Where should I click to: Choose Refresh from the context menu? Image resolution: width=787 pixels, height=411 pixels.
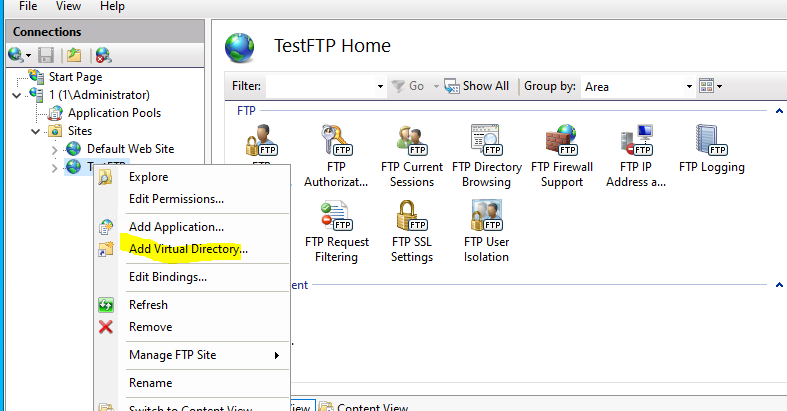[192, 305]
